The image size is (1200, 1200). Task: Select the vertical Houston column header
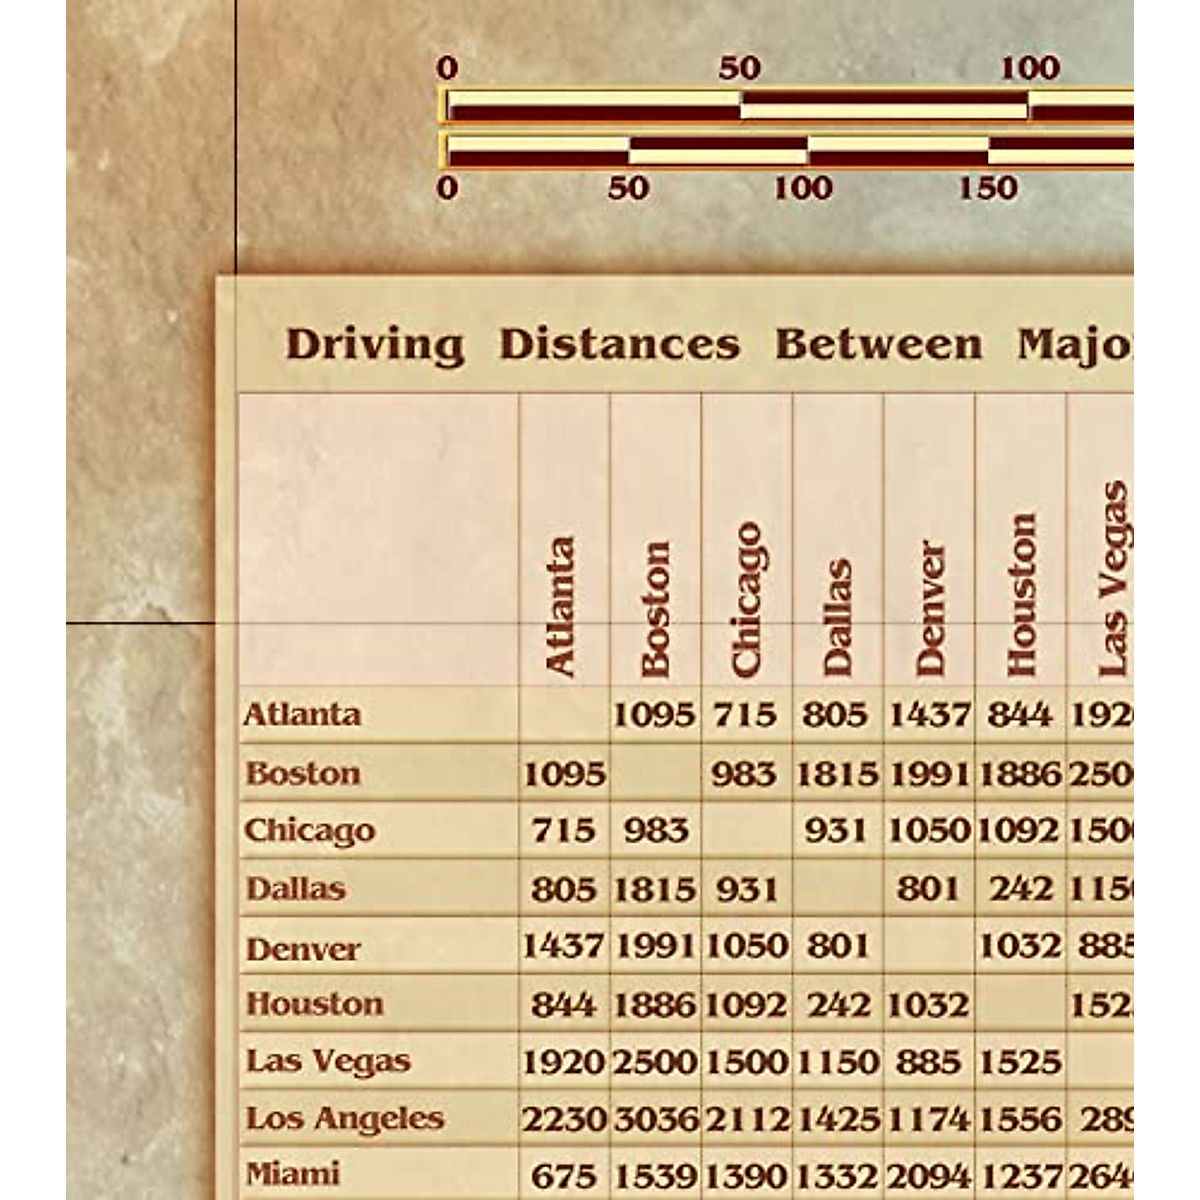click(1021, 595)
